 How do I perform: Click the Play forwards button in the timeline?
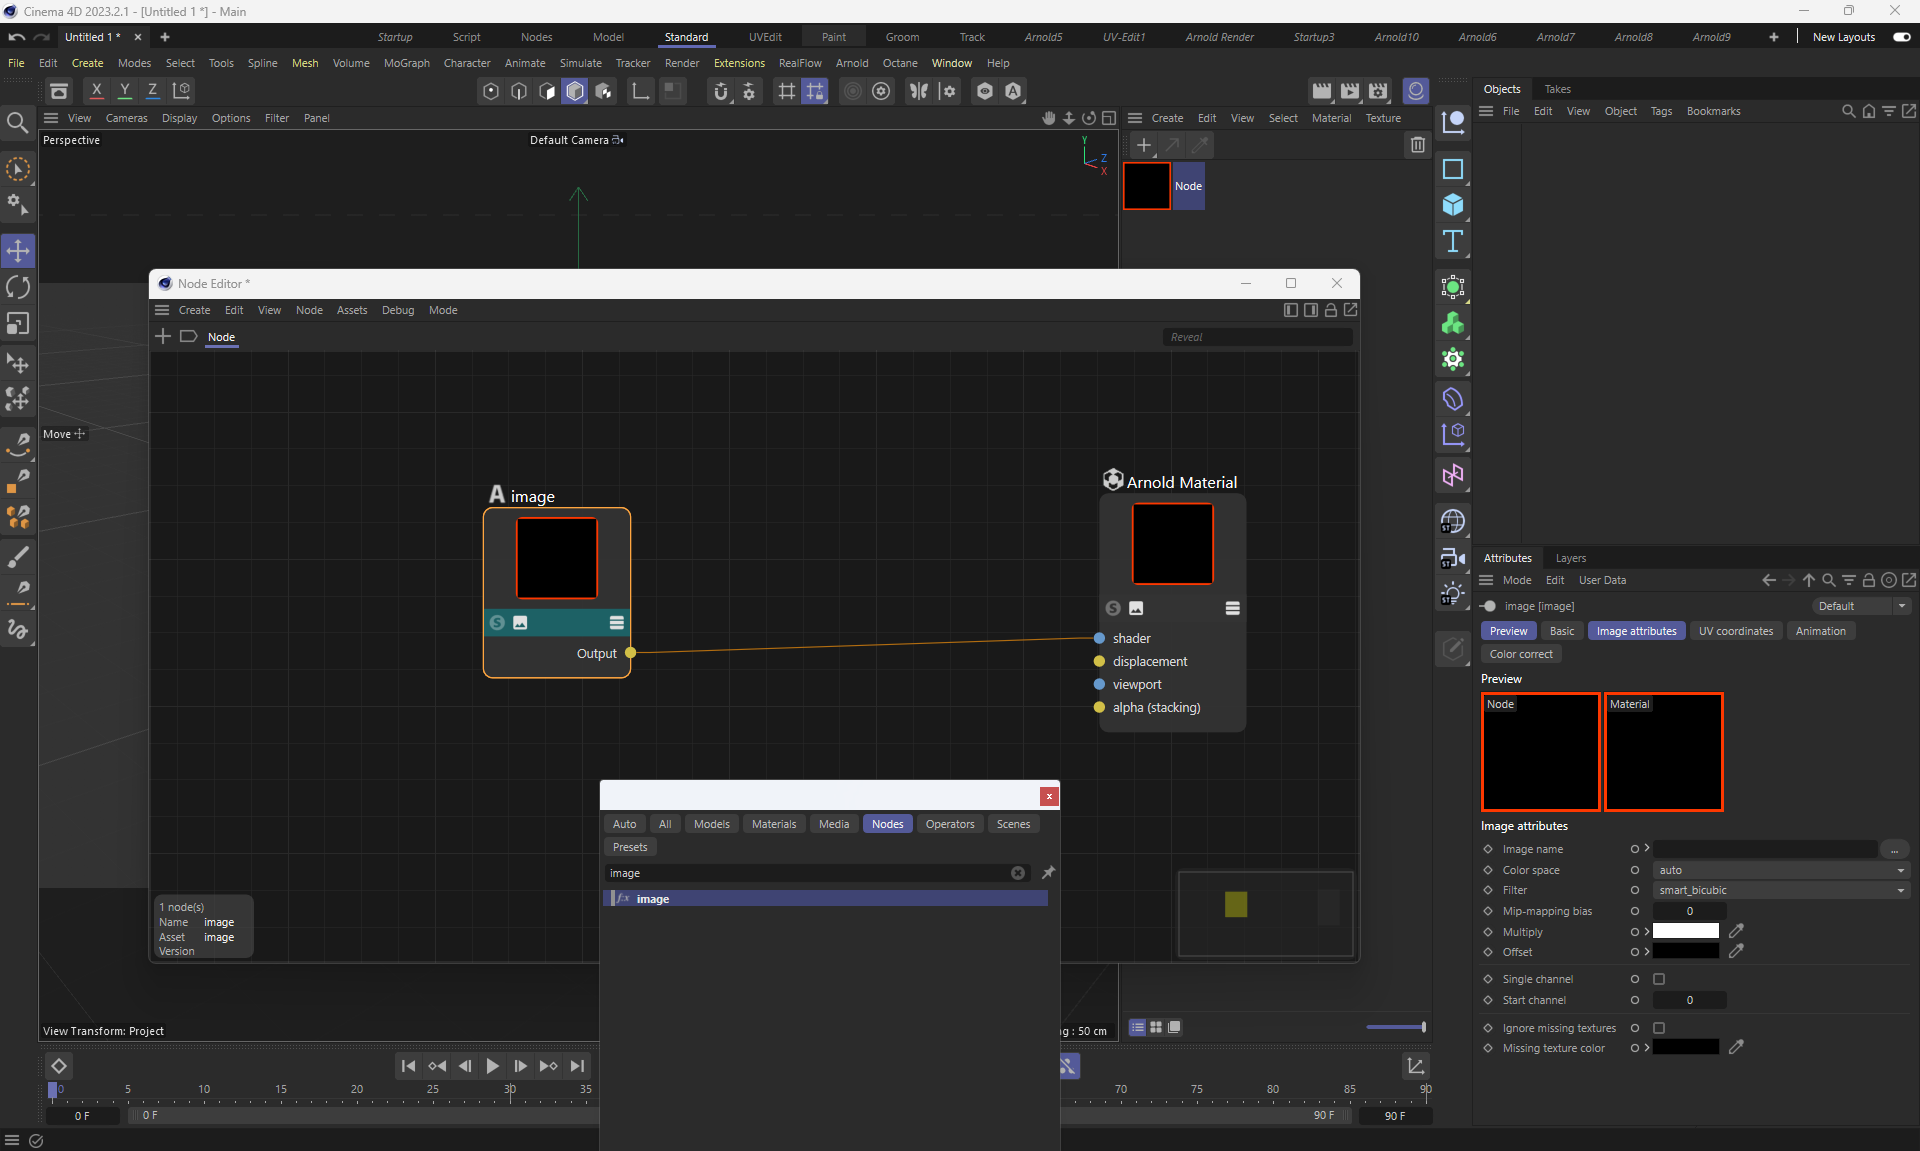[x=492, y=1066]
